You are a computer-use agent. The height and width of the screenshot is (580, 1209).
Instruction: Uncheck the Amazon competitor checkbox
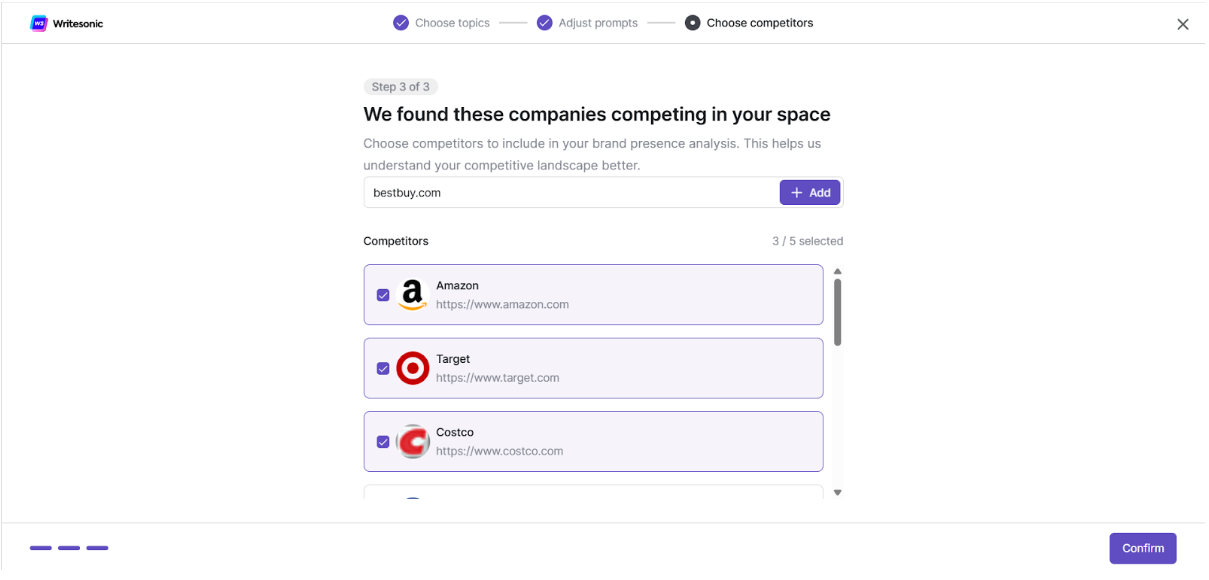(x=383, y=295)
